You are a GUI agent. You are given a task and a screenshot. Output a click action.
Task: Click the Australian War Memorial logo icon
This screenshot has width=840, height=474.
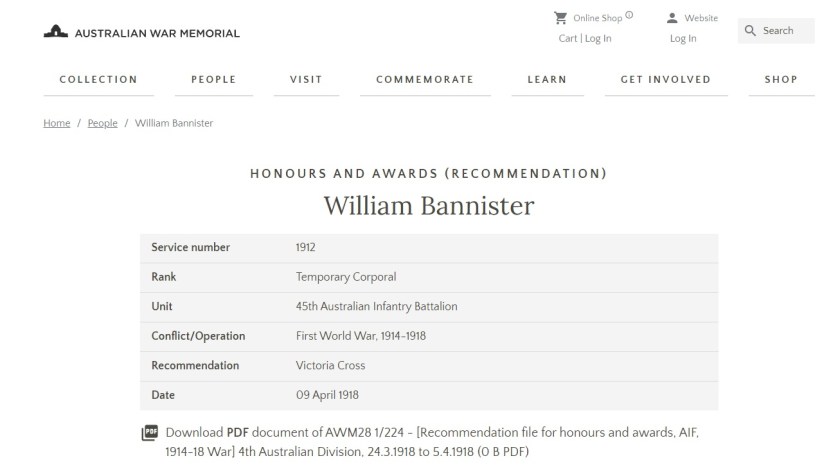coord(56,33)
